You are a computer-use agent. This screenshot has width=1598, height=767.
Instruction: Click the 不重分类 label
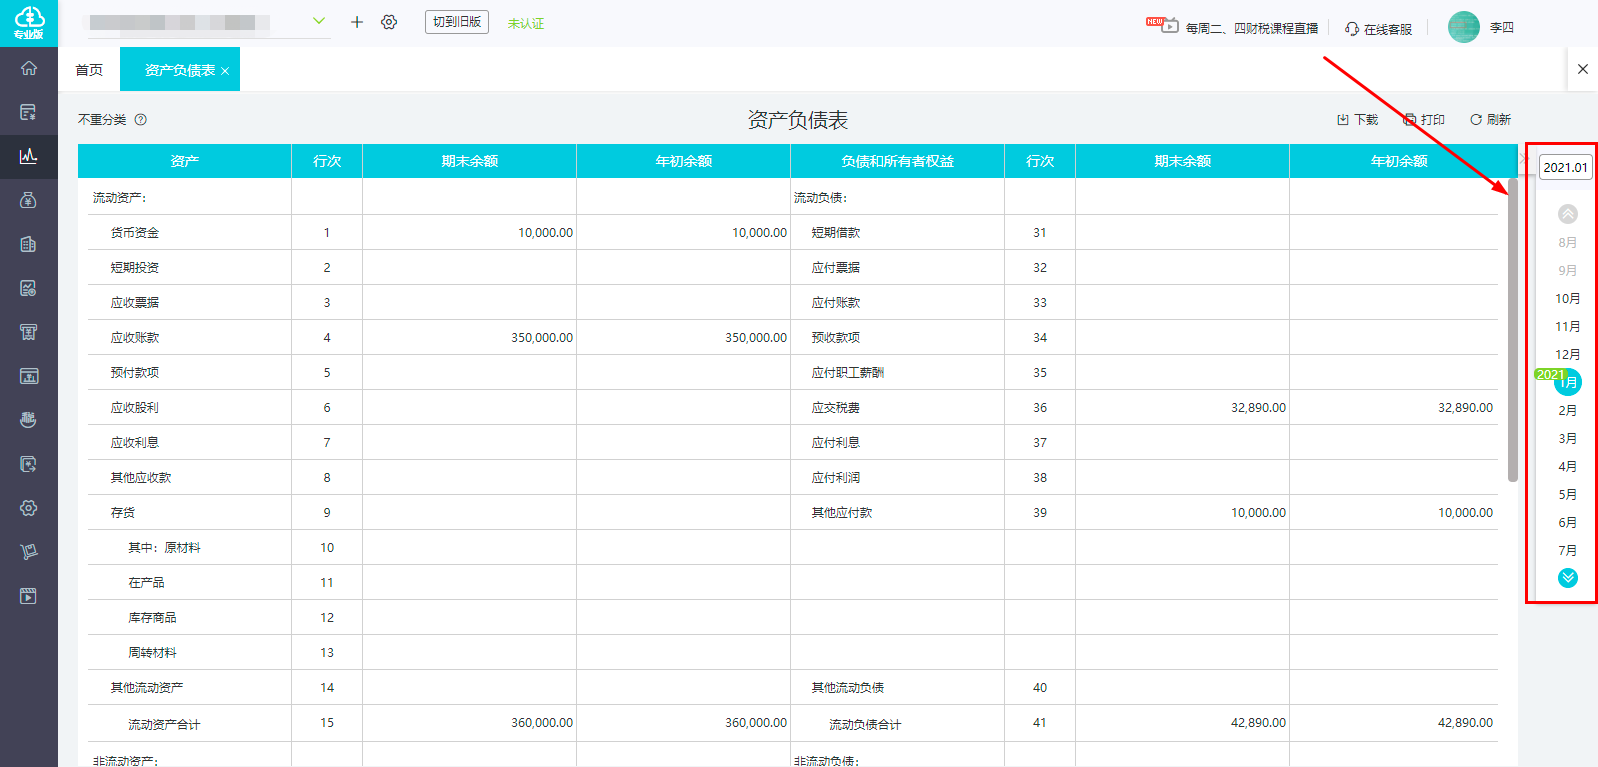click(x=102, y=120)
